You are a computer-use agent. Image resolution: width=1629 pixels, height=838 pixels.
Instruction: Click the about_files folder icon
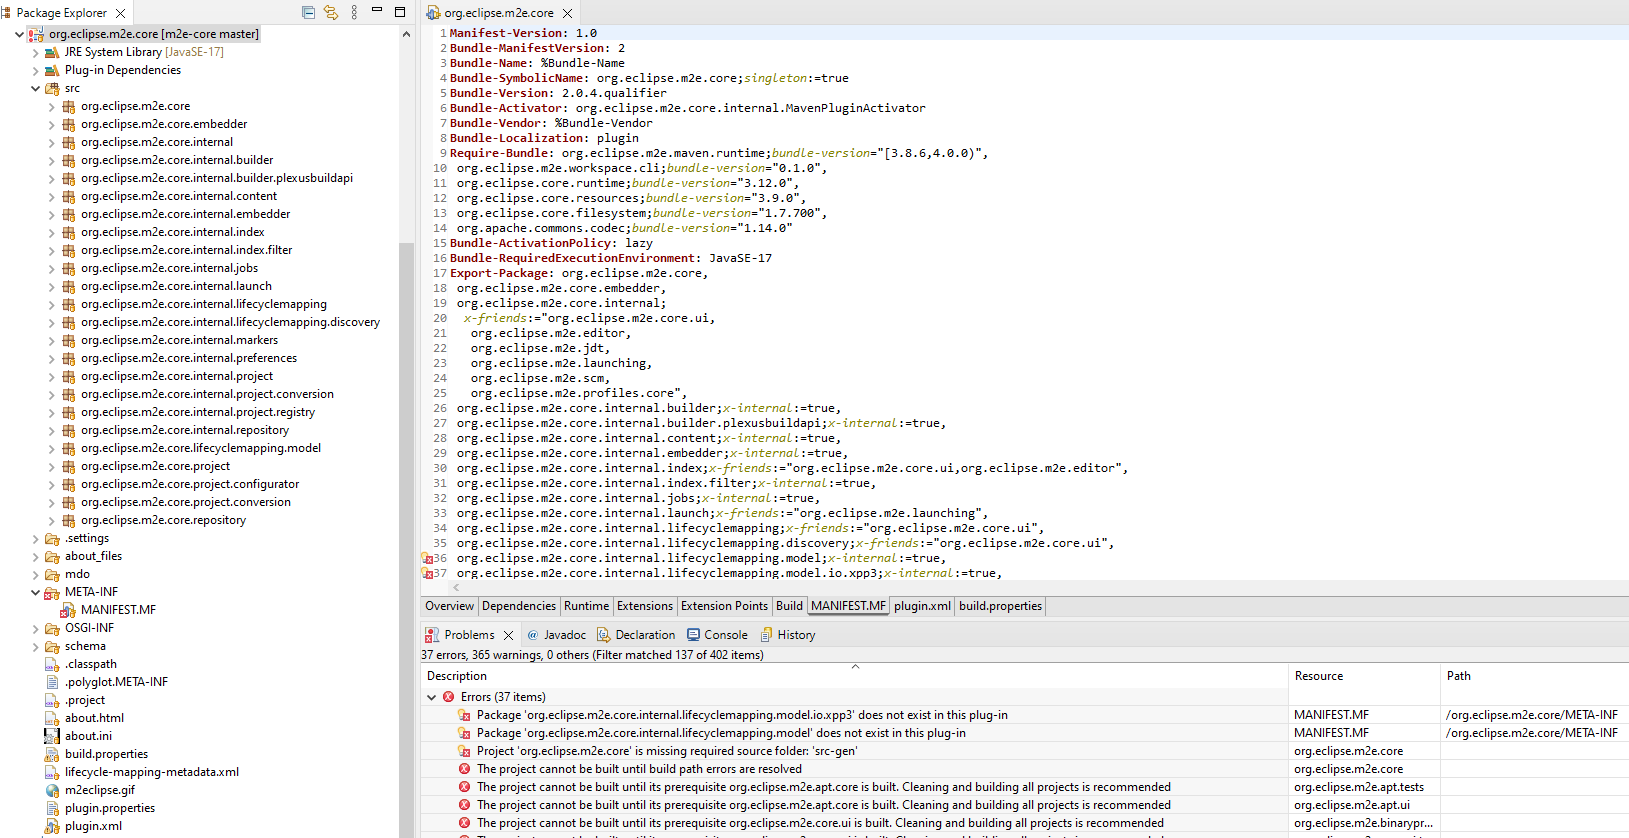tap(52, 556)
